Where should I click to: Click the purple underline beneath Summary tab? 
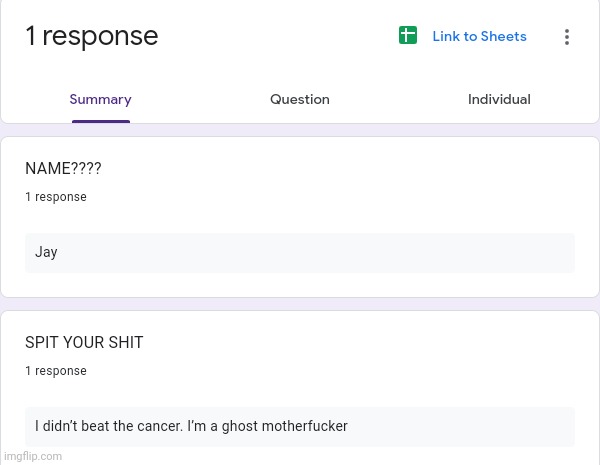pos(100,121)
